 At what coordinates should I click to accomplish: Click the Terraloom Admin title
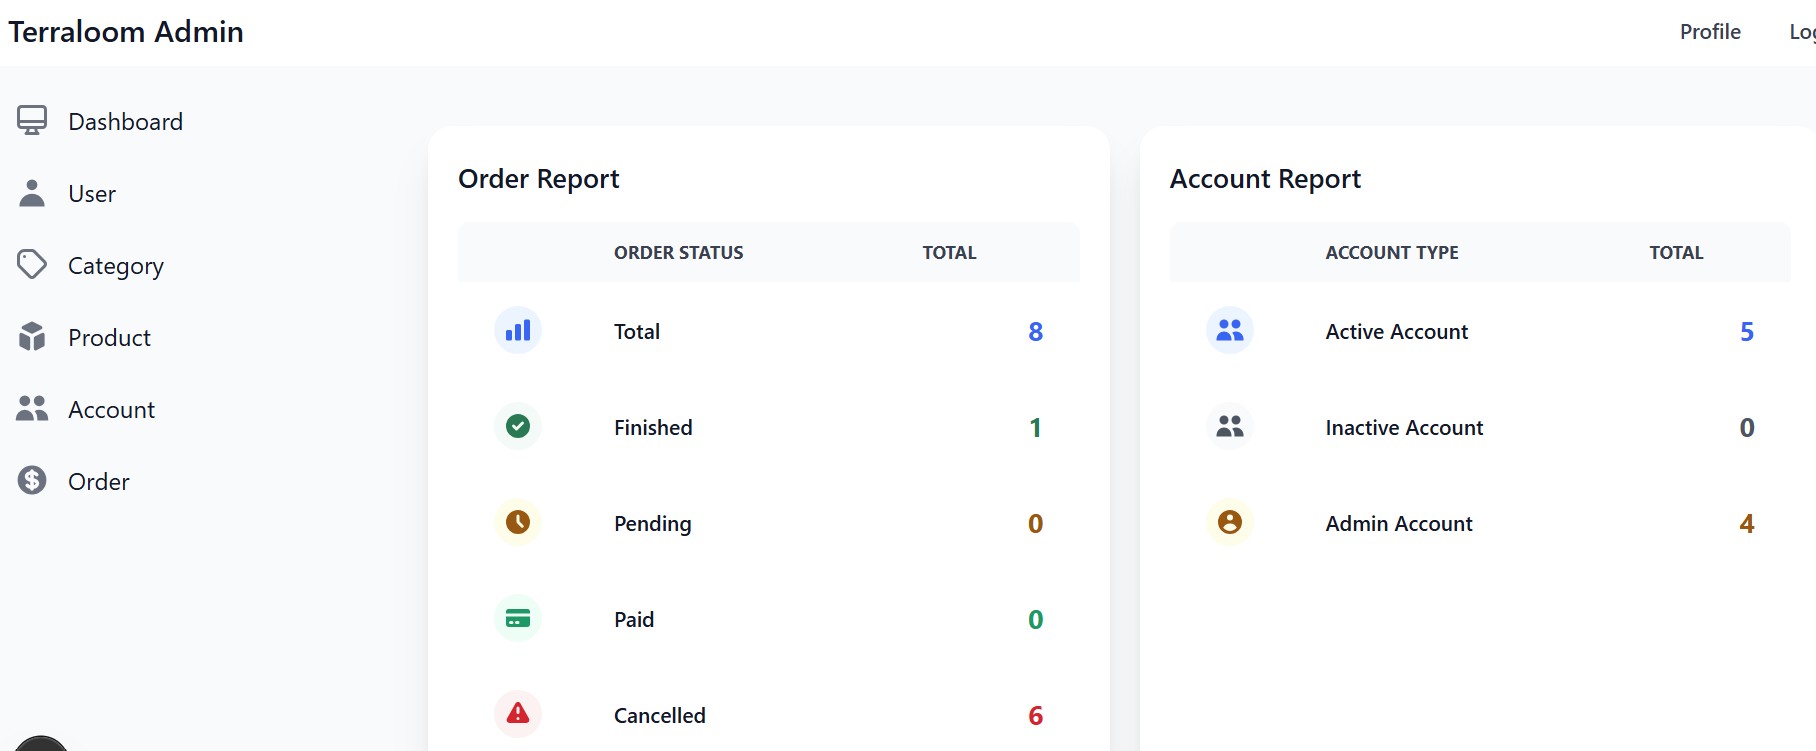(x=126, y=32)
